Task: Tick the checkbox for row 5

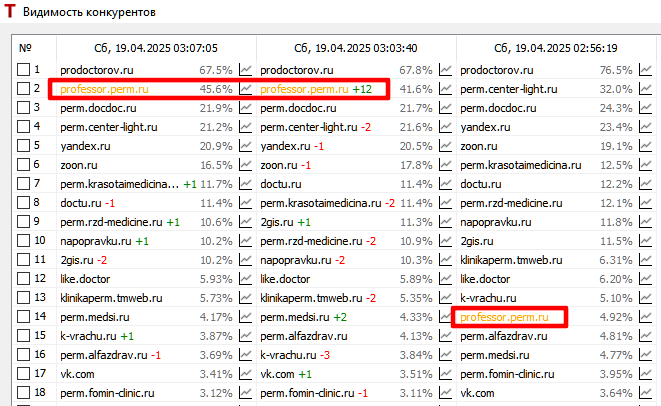Action: coord(23,145)
